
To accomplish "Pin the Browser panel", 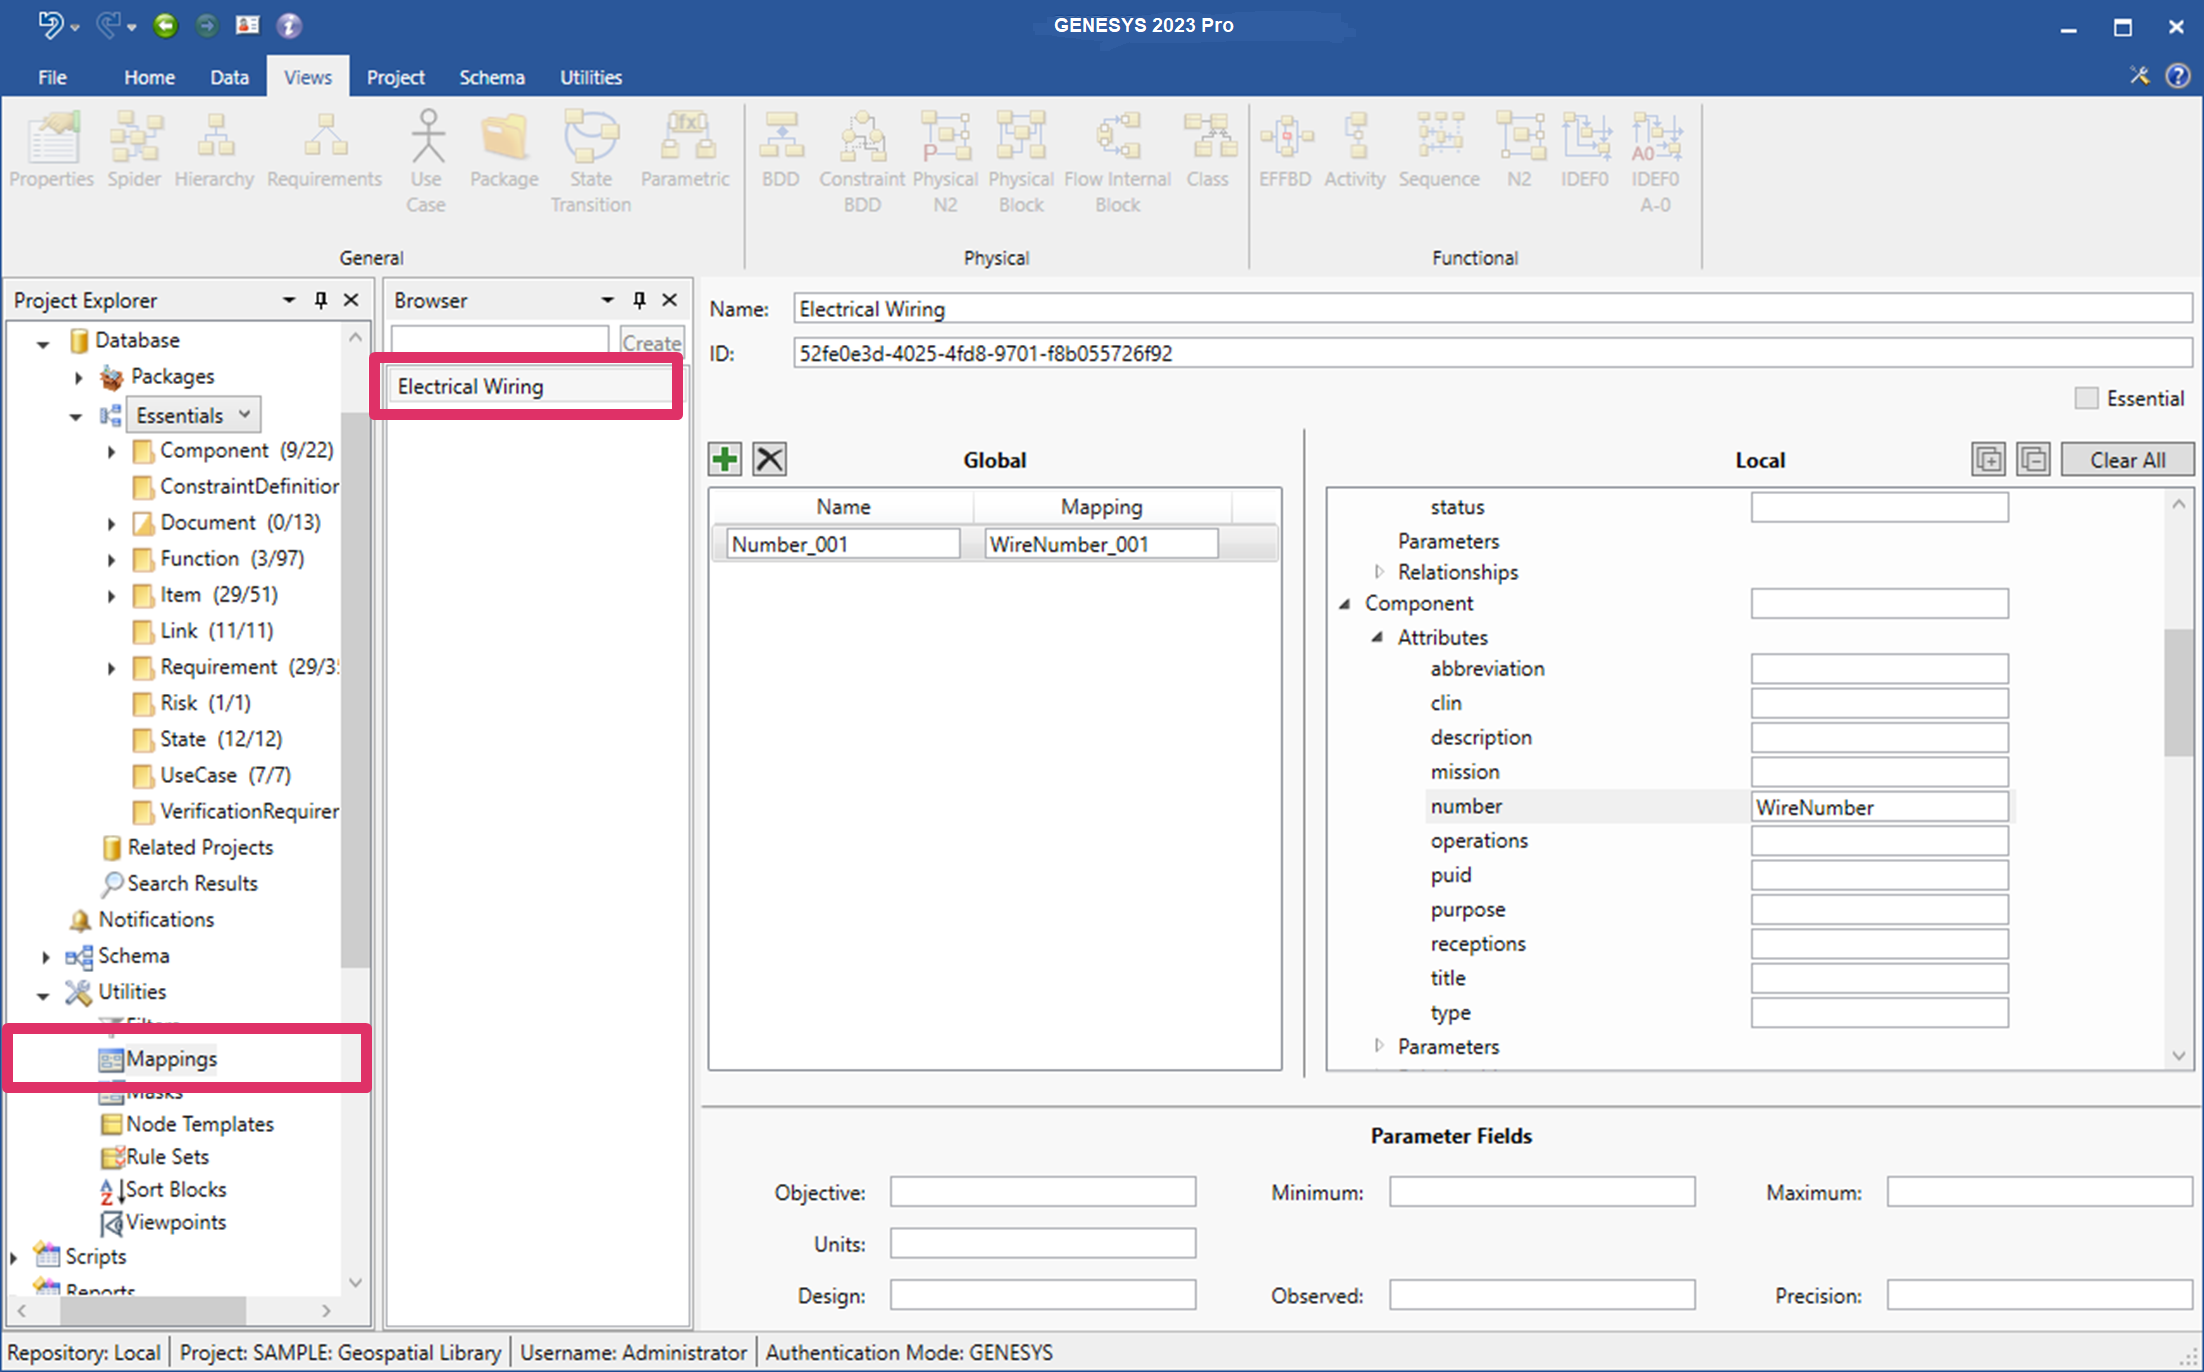I will [x=639, y=300].
